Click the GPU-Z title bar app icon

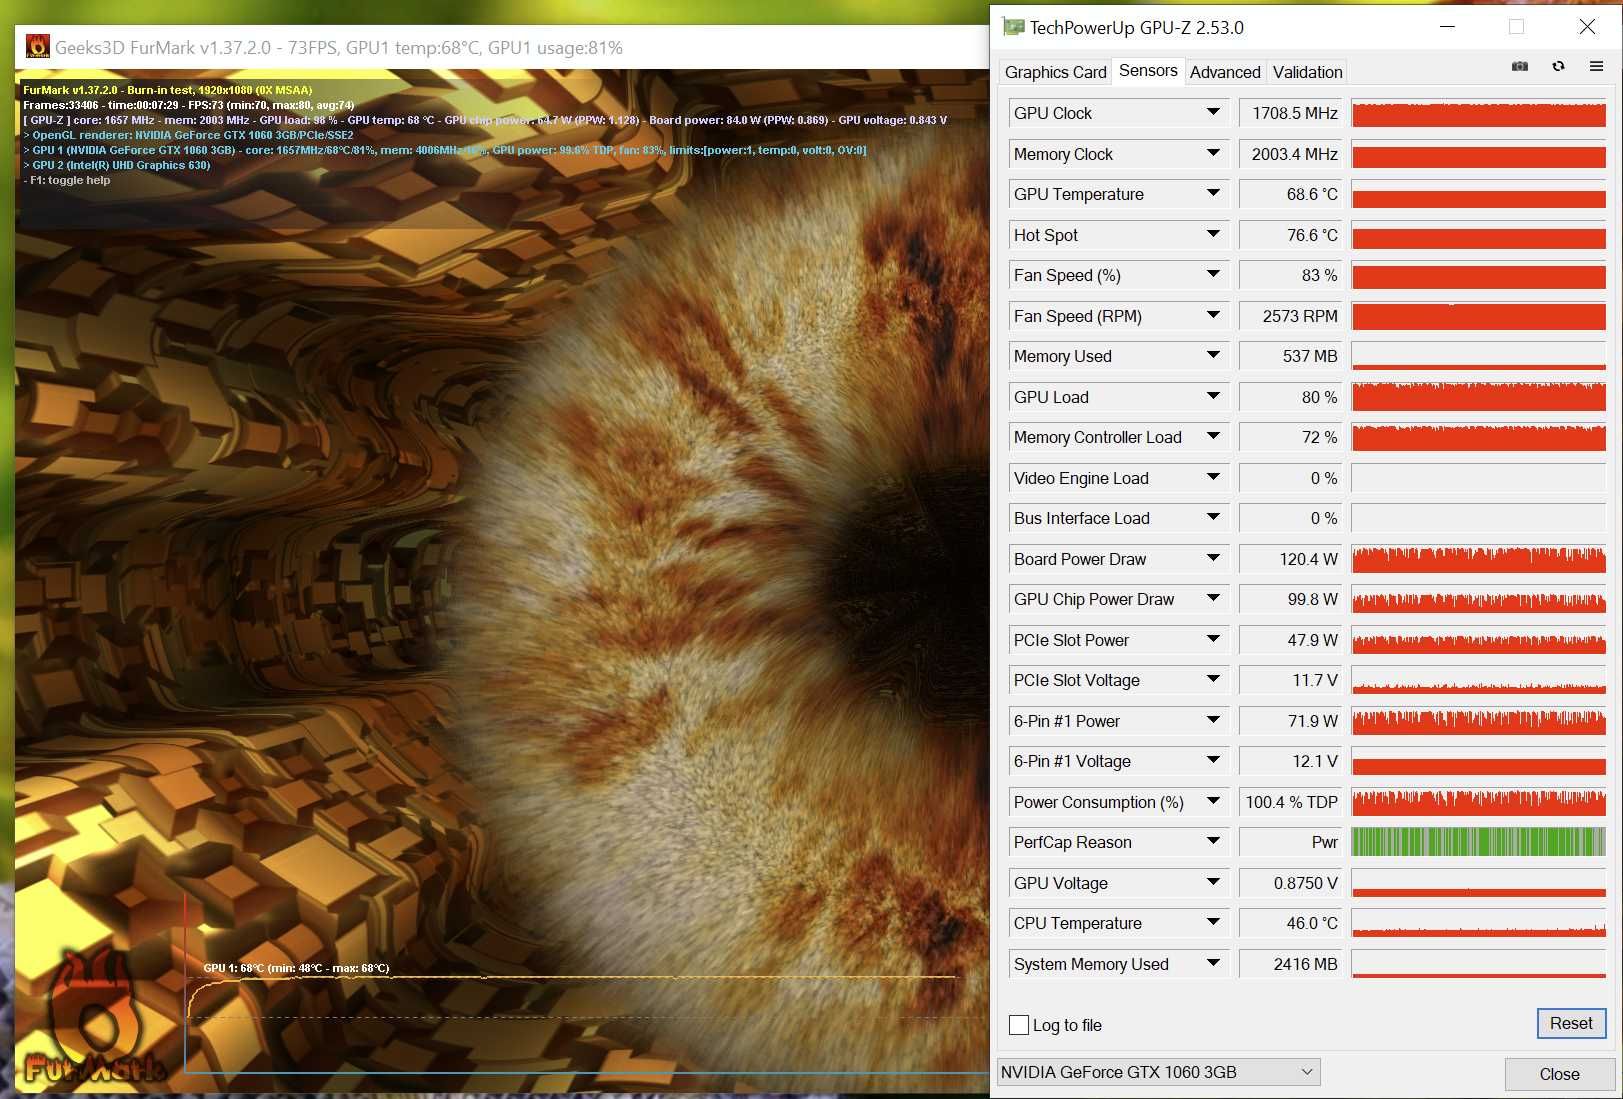(x=1013, y=27)
